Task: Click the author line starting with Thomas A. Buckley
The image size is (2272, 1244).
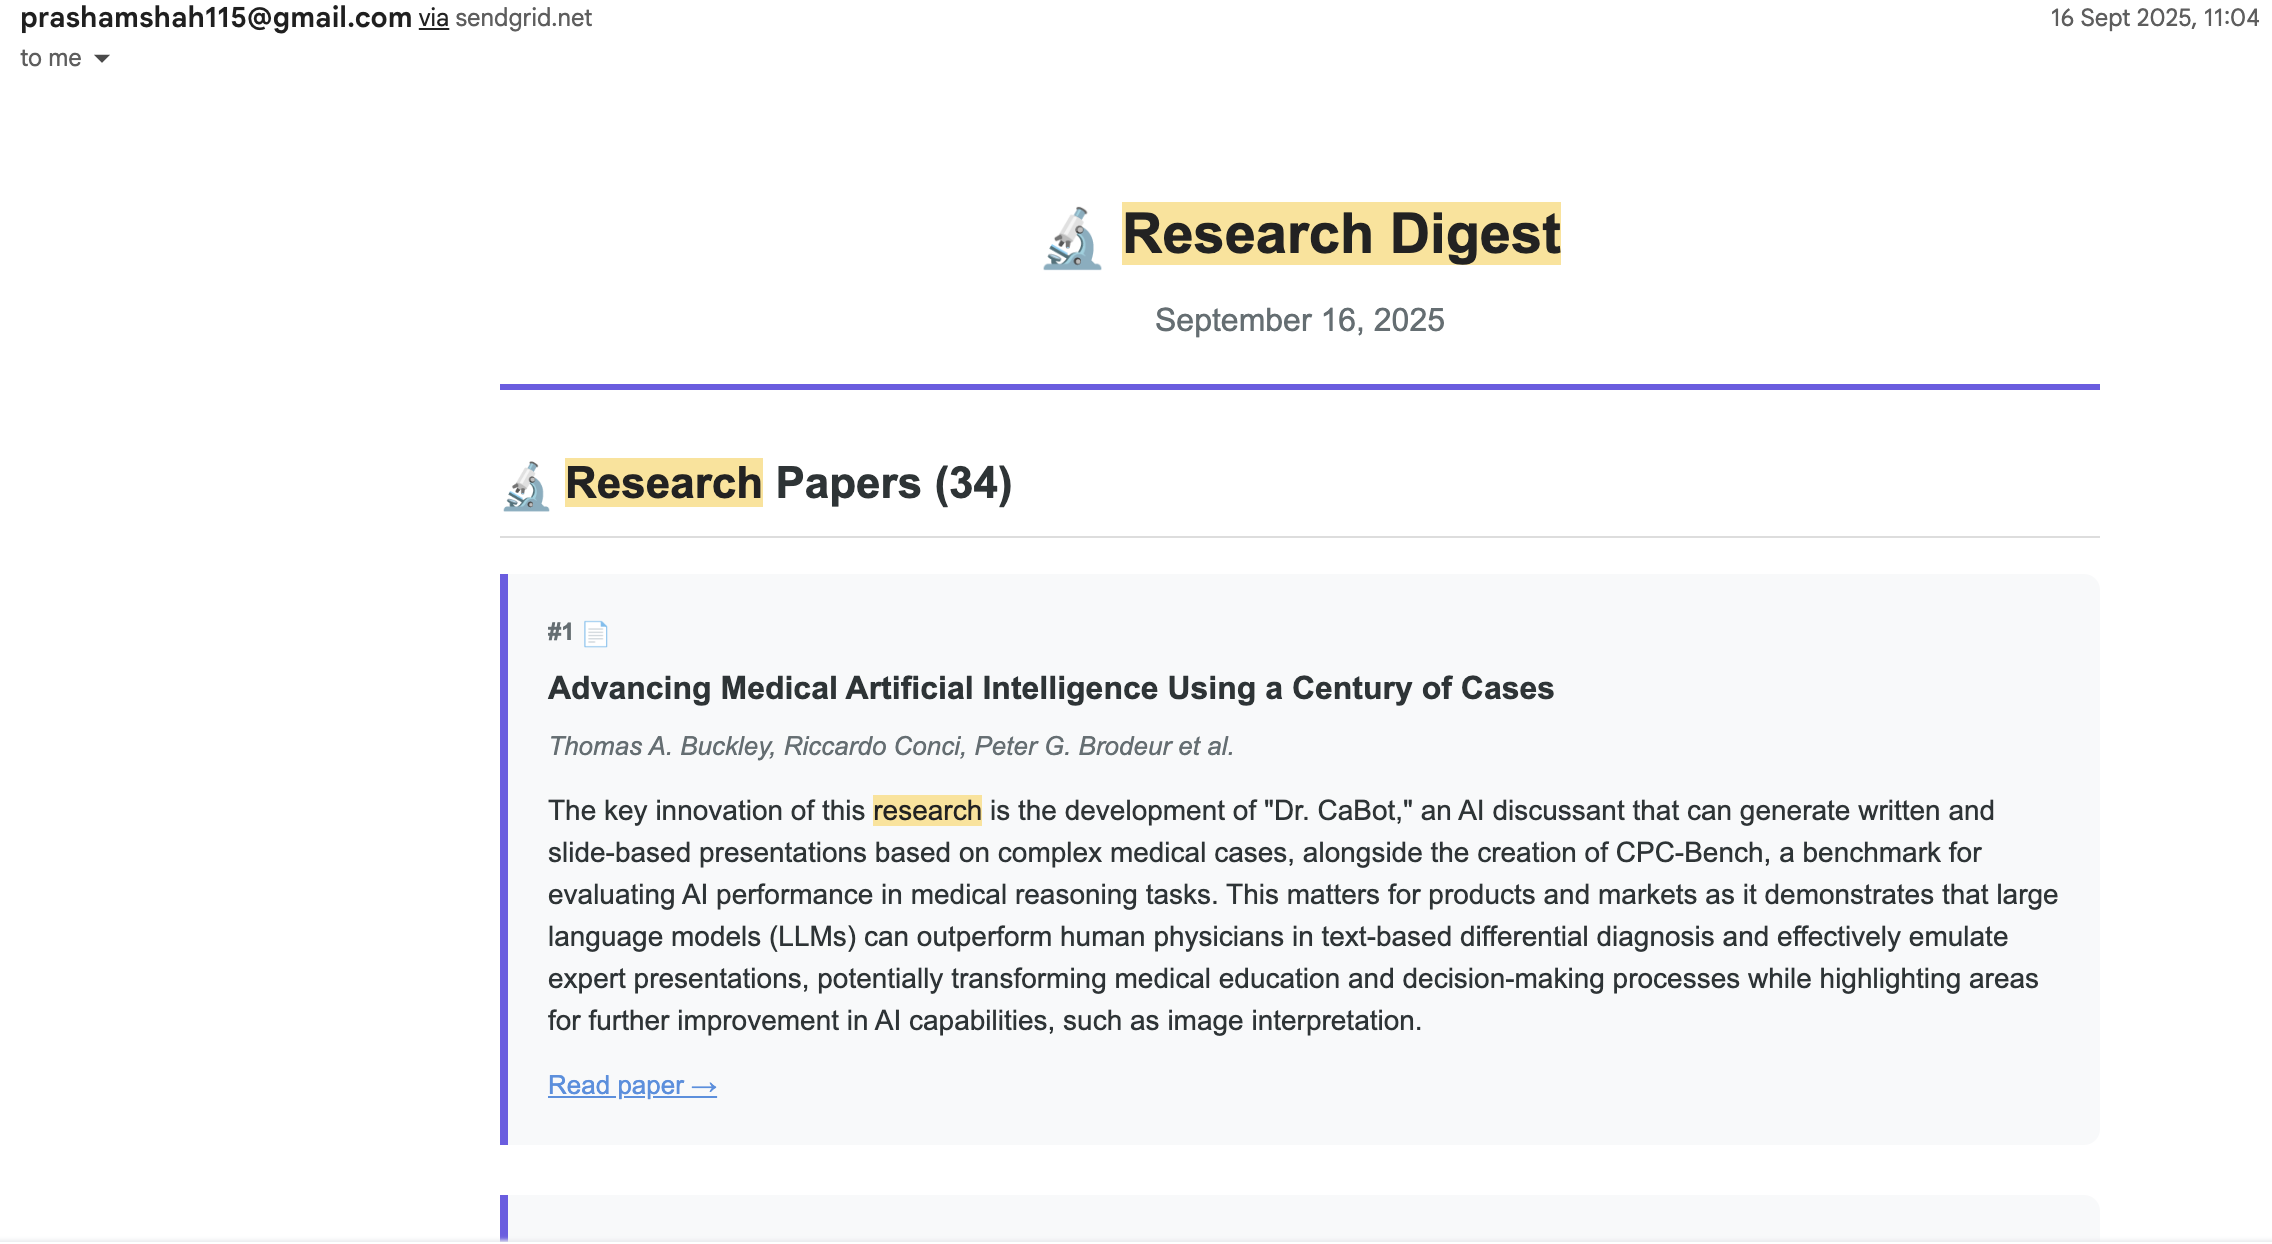Action: (890, 746)
